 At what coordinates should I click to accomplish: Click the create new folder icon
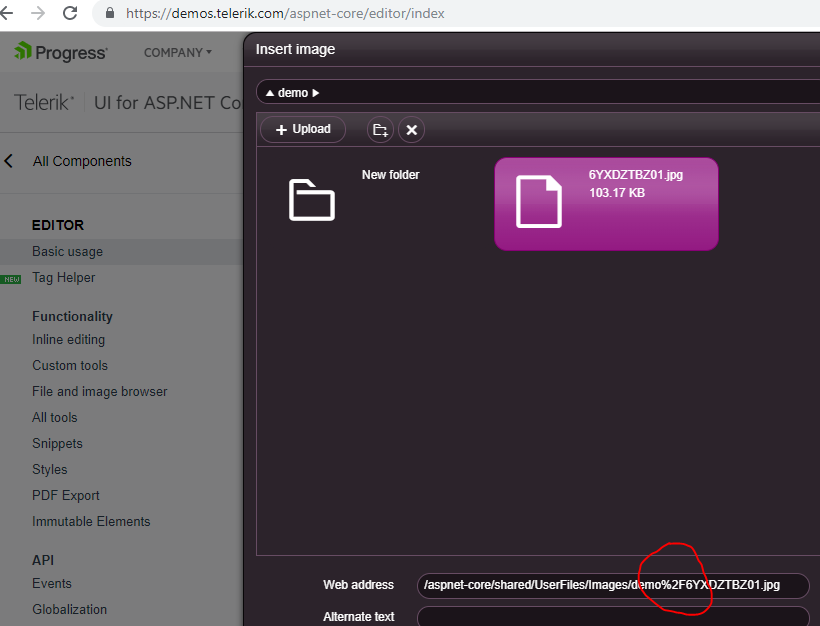(380, 130)
